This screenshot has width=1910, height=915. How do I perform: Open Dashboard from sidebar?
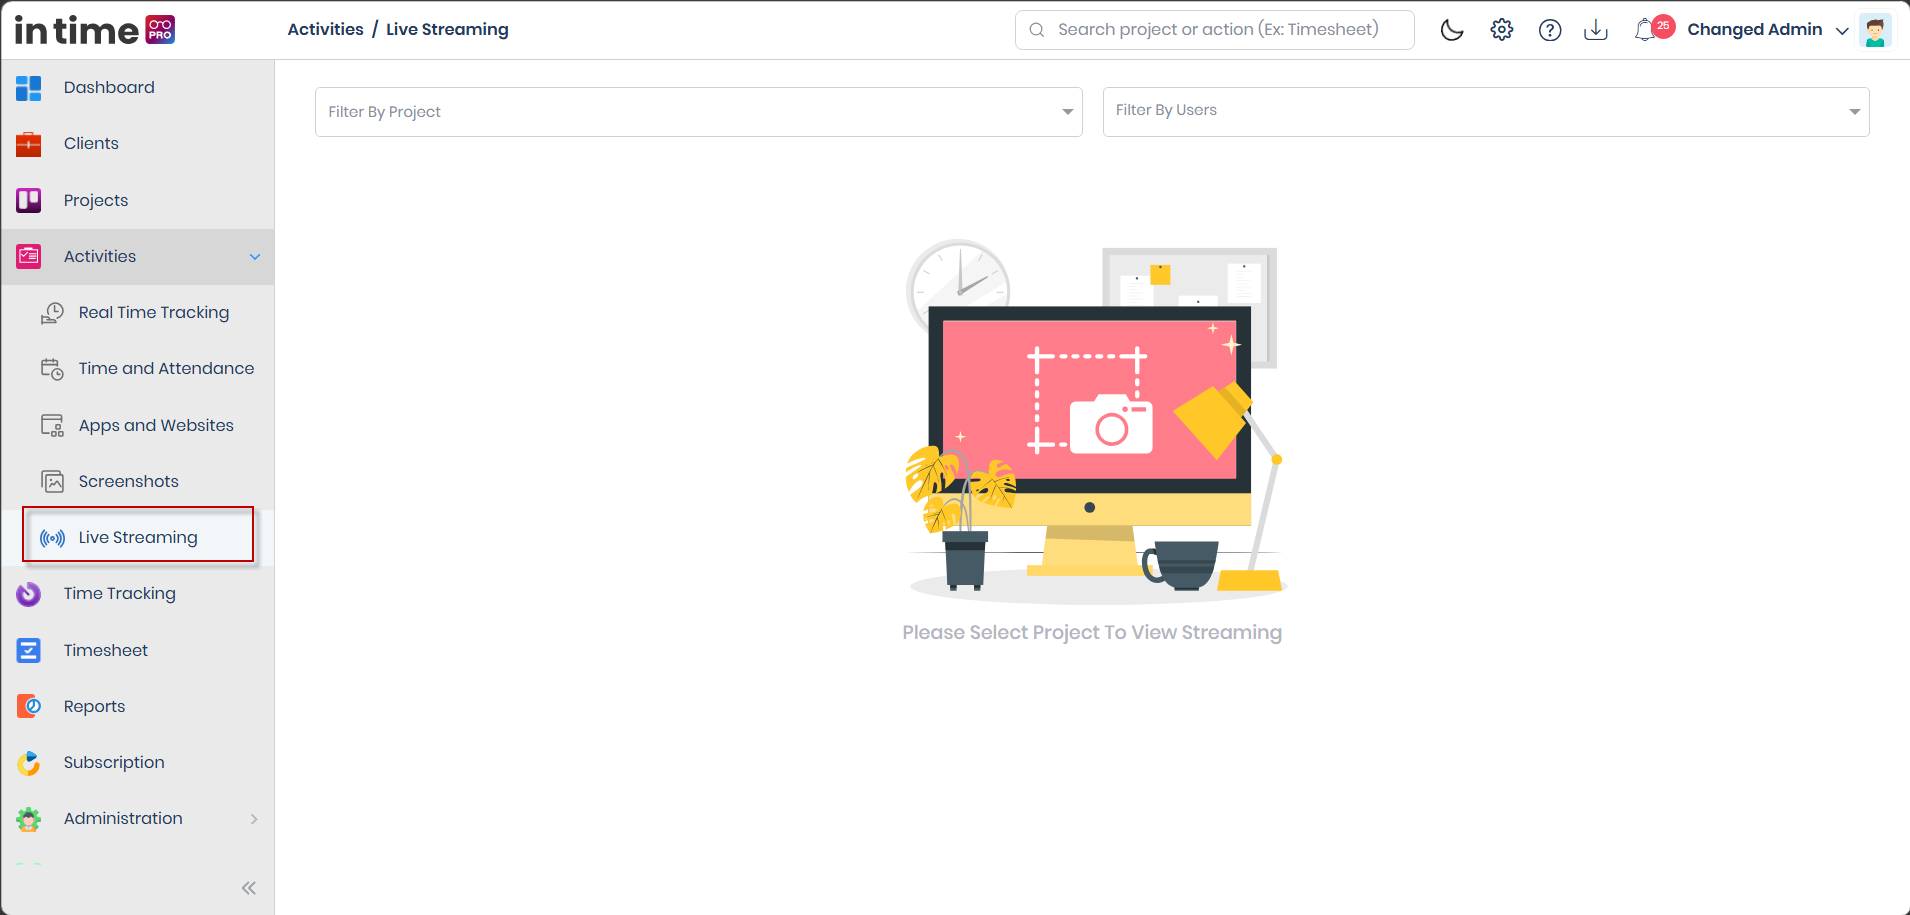point(109,88)
